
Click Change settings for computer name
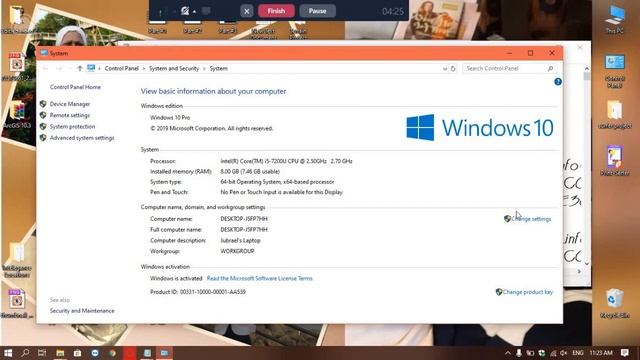pos(531,219)
